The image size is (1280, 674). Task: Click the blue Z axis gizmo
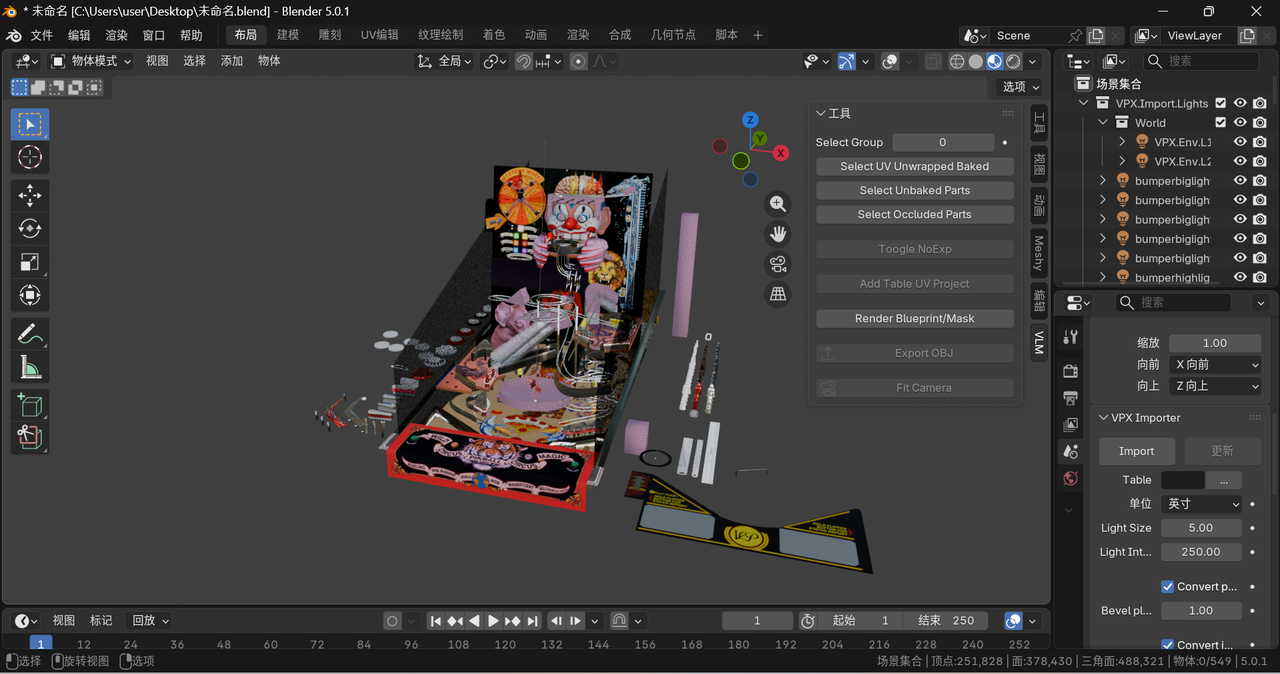tap(750, 120)
